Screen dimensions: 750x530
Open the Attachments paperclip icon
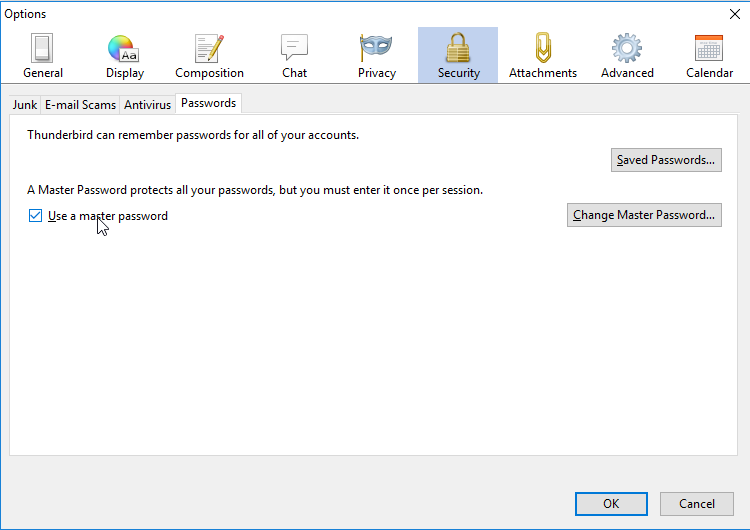pyautogui.click(x=542, y=48)
